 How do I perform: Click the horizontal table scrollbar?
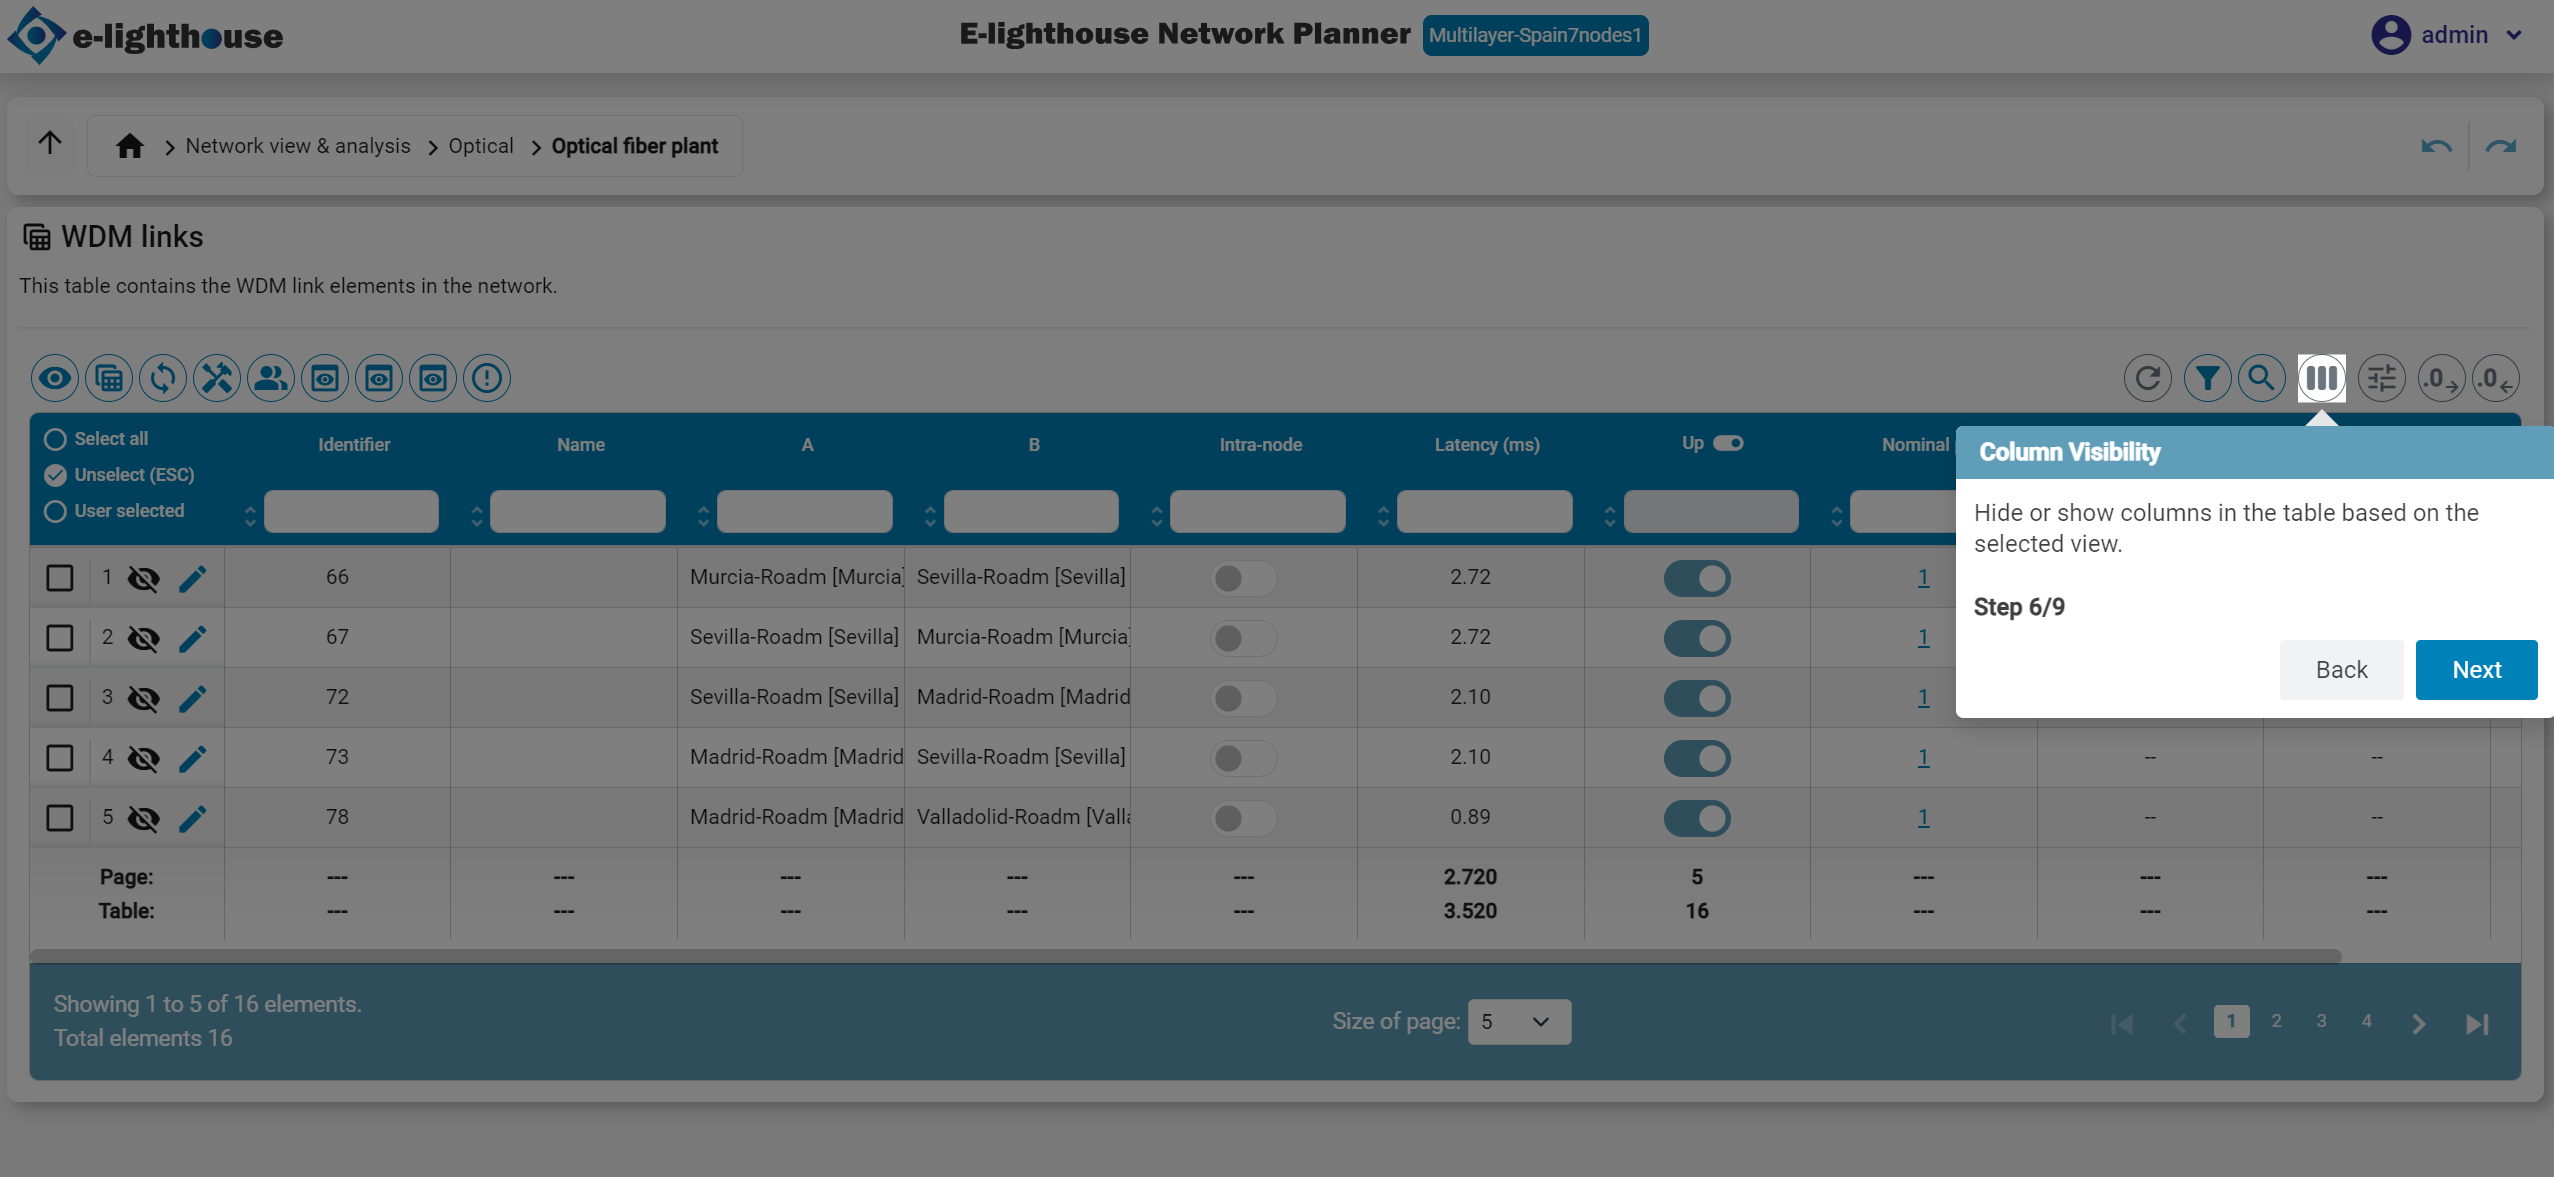click(x=1185, y=956)
